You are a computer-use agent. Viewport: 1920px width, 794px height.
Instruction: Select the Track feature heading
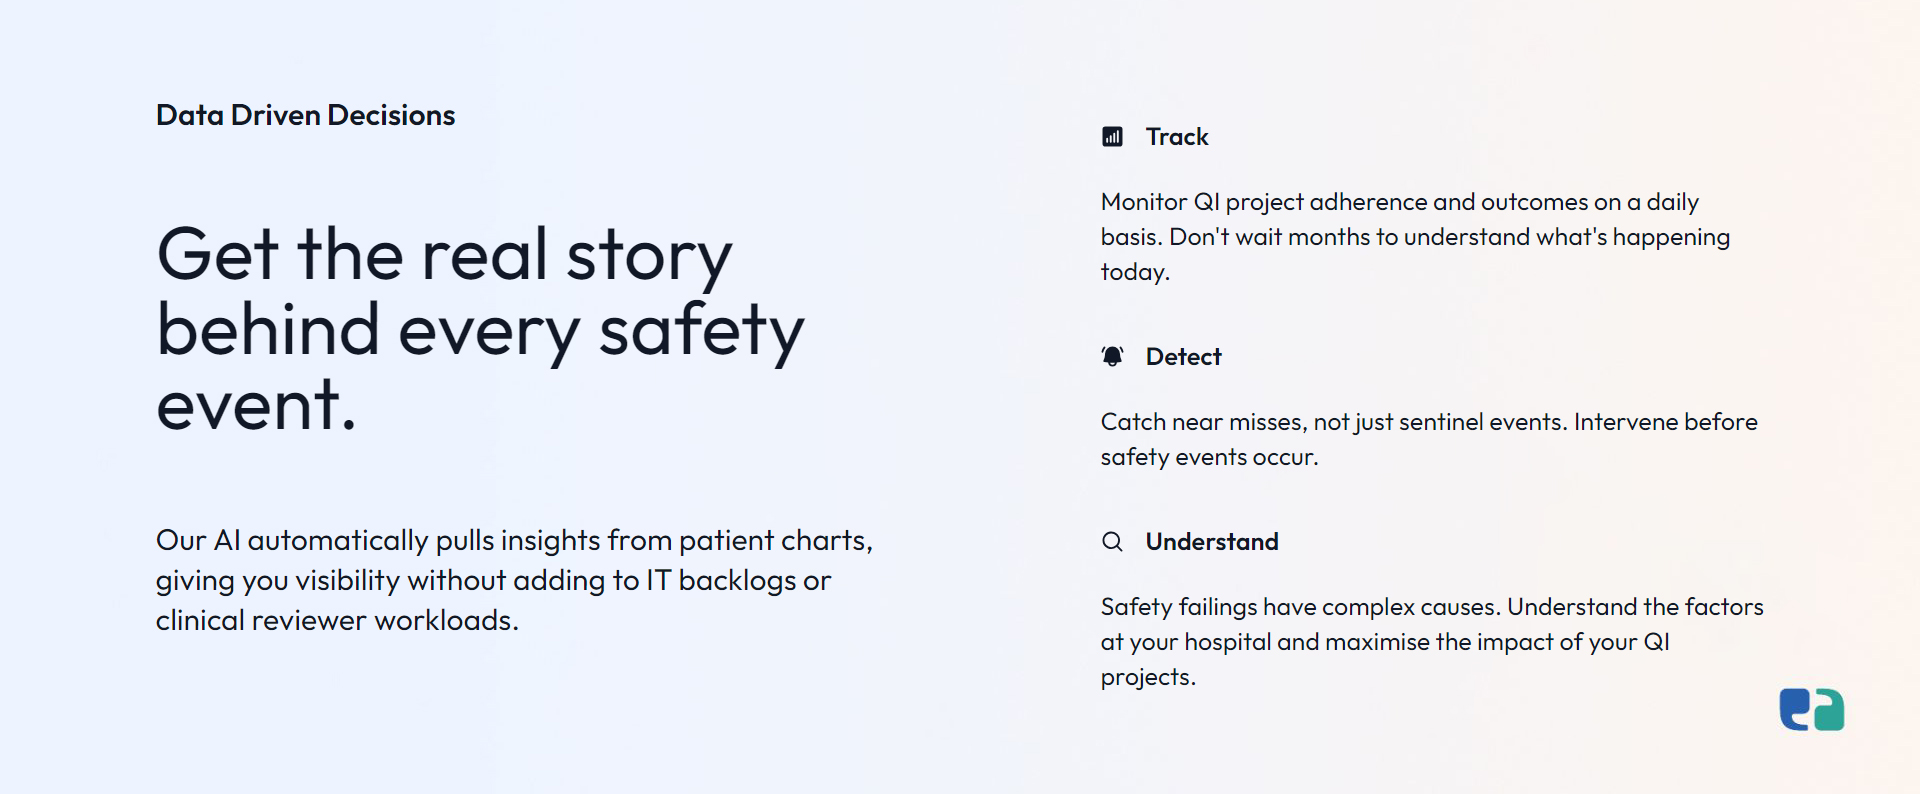point(1177,137)
